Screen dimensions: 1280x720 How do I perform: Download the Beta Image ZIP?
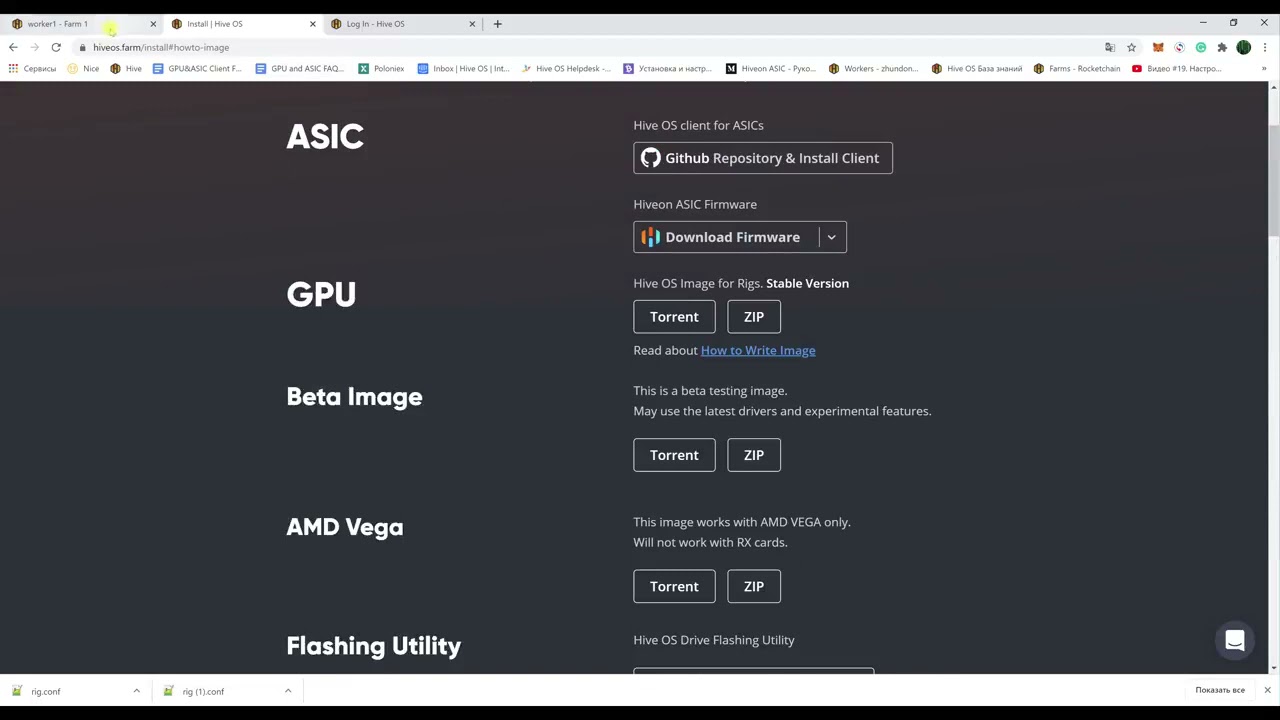(x=754, y=455)
